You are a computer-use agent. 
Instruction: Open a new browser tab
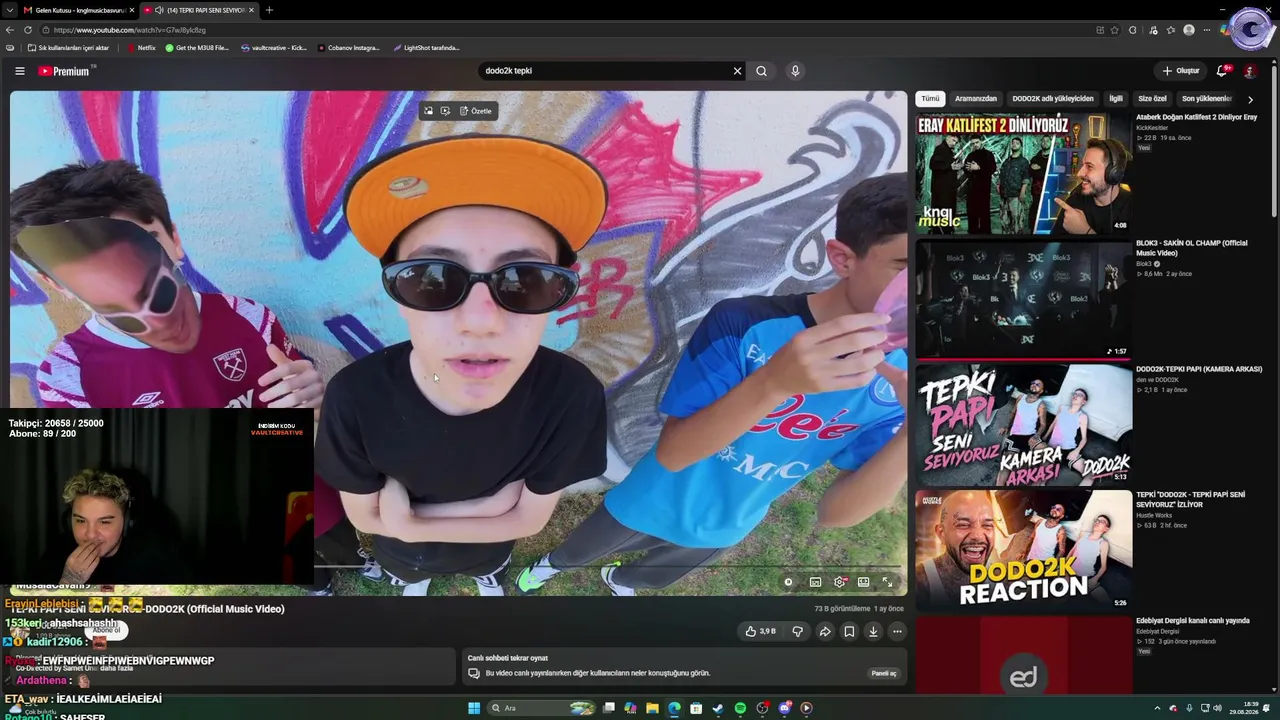click(269, 10)
